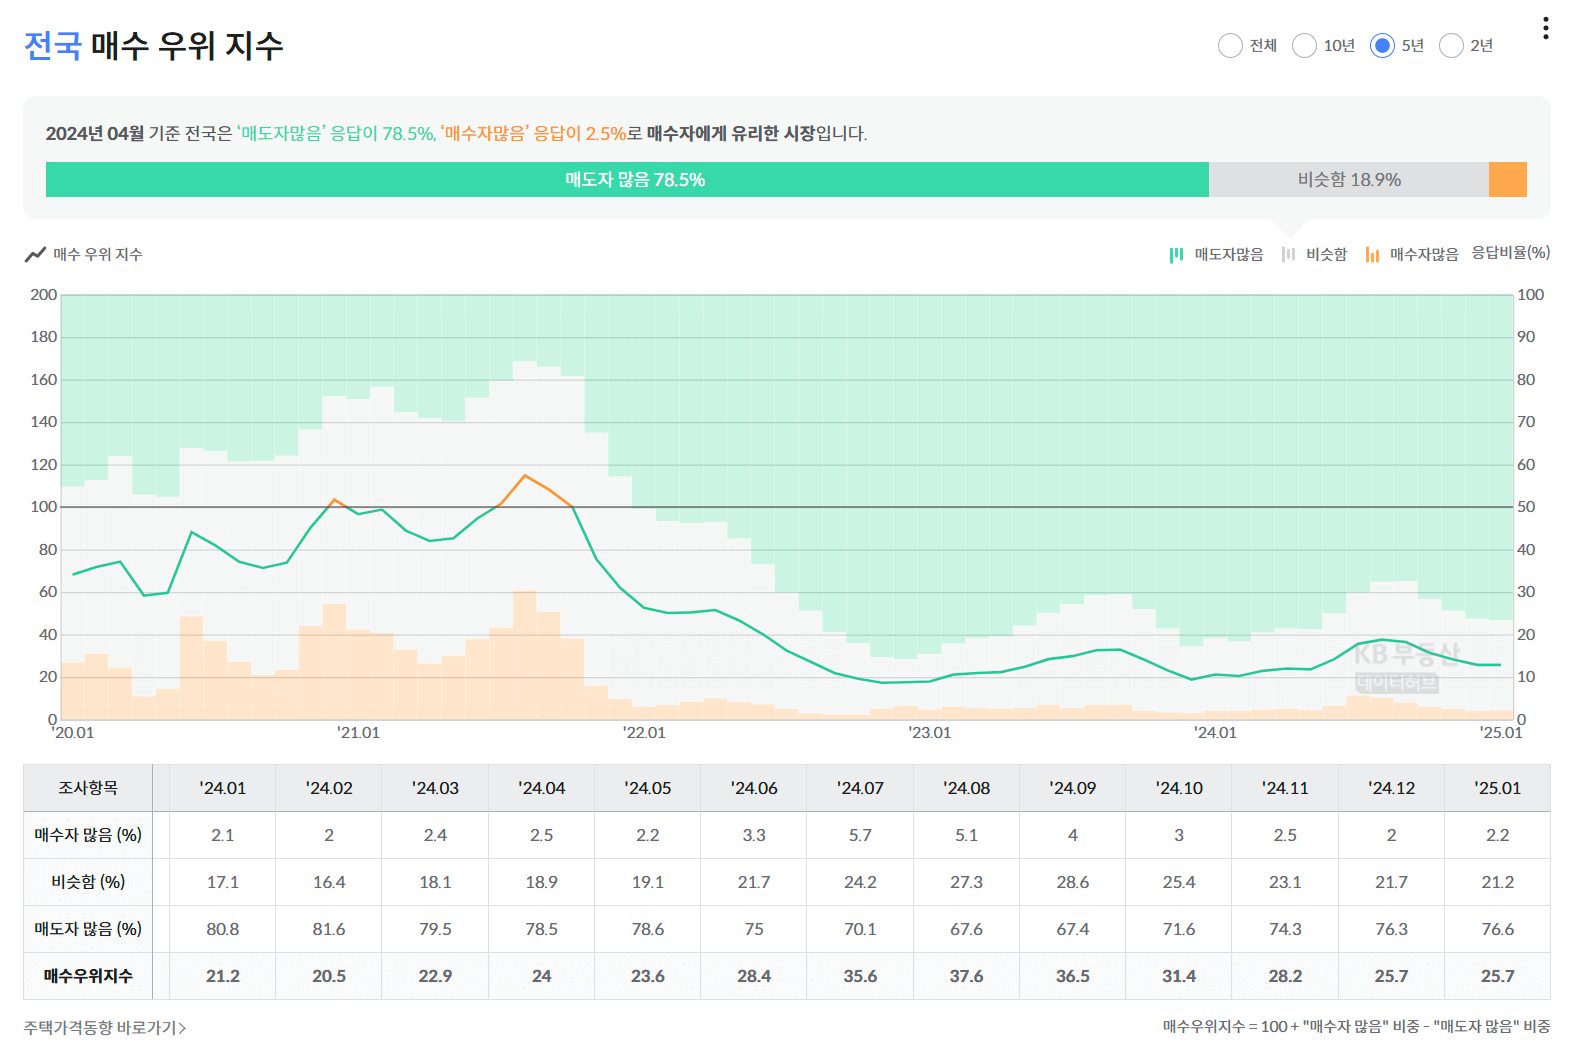Click the orange 매수자많음 legend icon
The image size is (1580, 1058).
point(1373,255)
